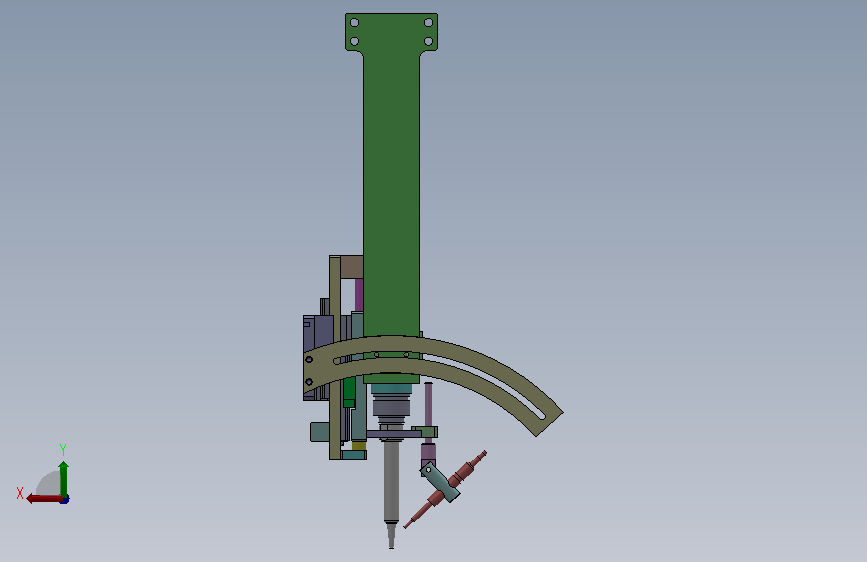Select the teal clamp holding the red tube
867x562 pixels.
(440, 482)
